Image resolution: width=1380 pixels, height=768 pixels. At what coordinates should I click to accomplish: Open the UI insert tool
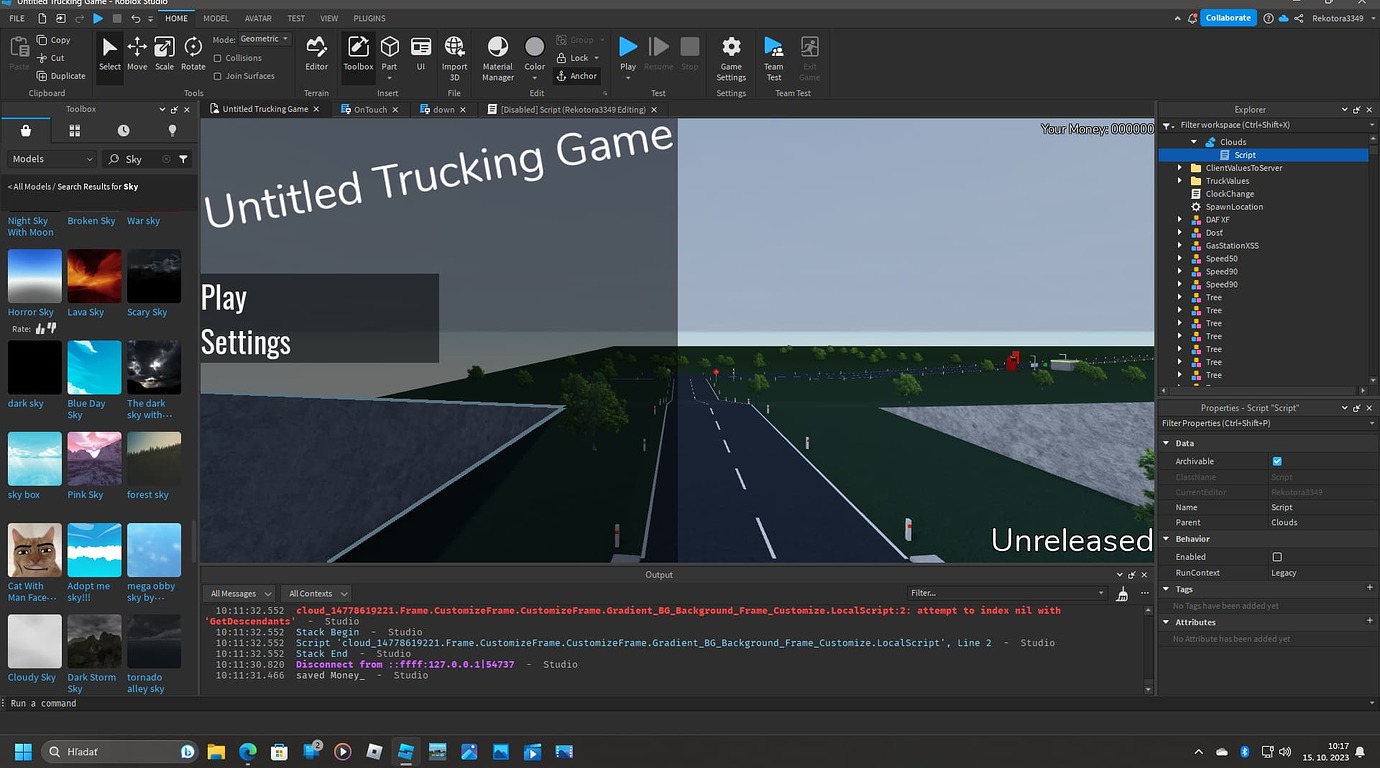click(421, 54)
